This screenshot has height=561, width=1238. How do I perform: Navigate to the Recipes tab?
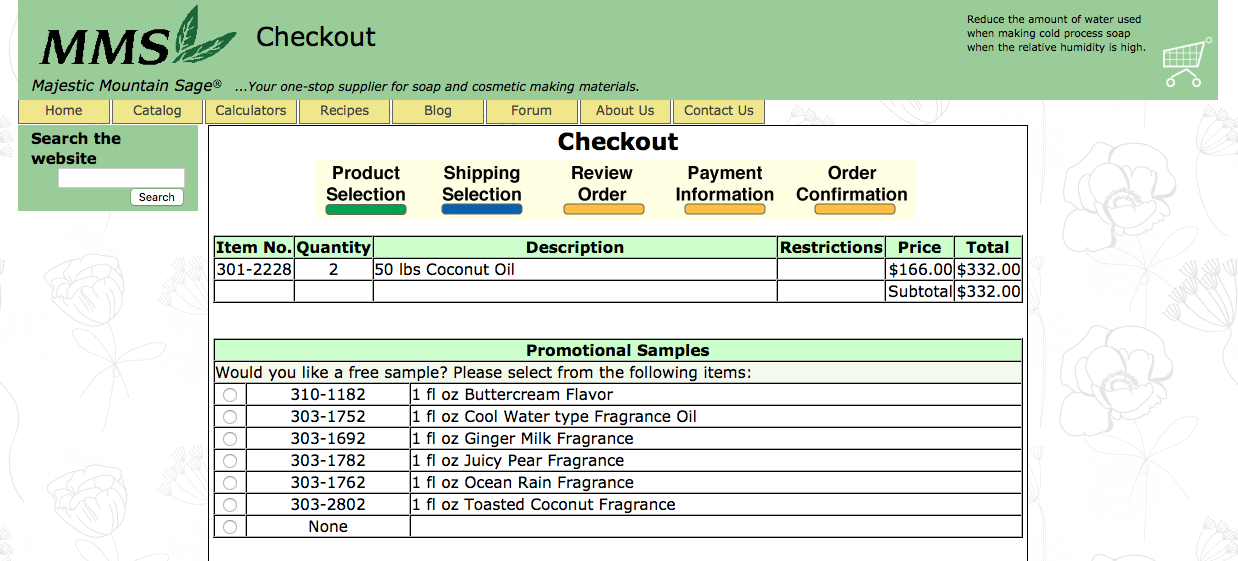pyautogui.click(x=344, y=111)
